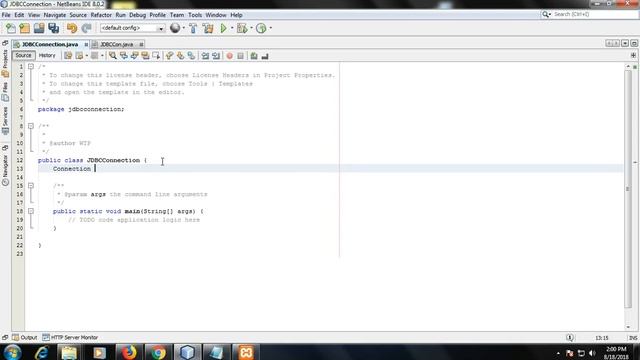Screen dimensions: 640x360
Task: Click red Start Macro Recording icon
Action: 229,56
